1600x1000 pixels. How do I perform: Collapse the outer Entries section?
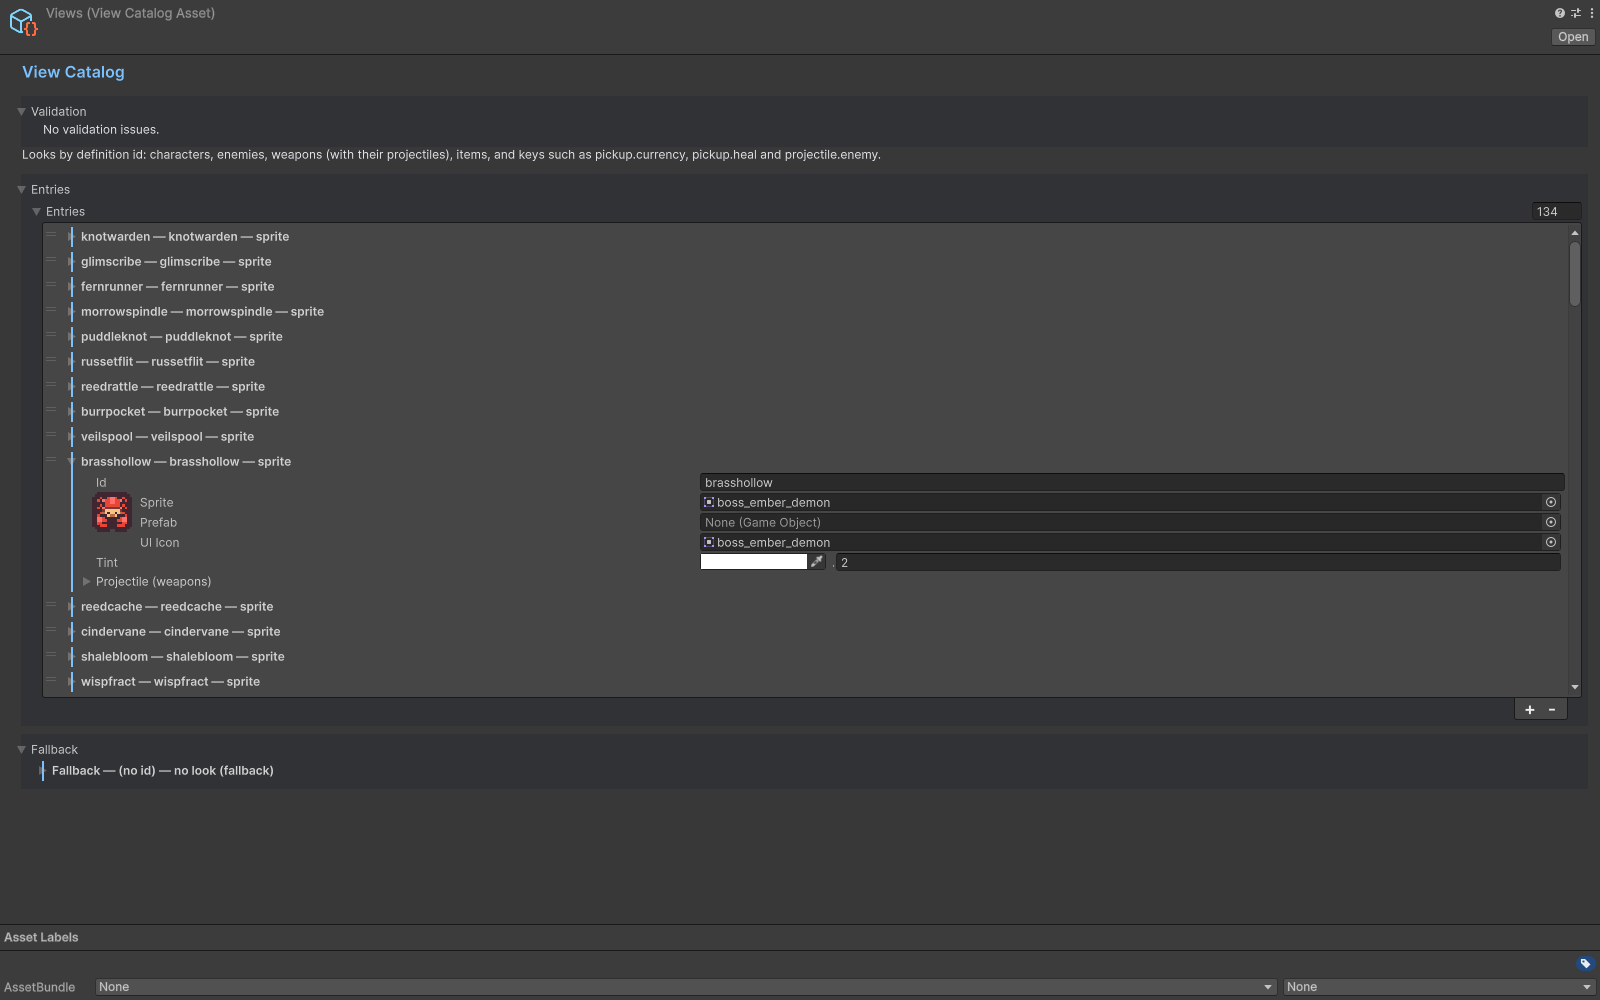pos(21,189)
